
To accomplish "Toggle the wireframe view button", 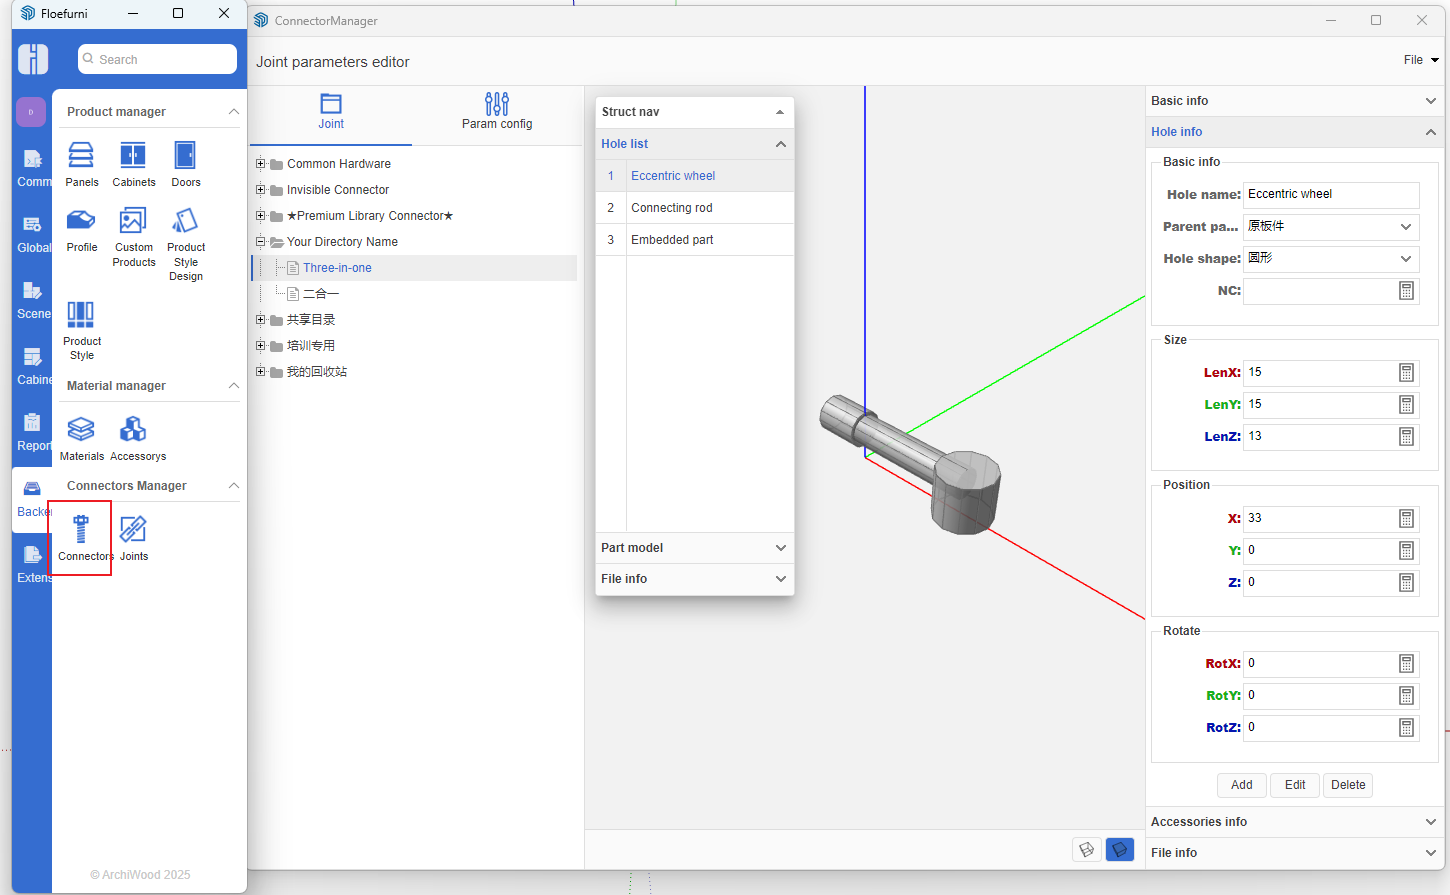I will [x=1086, y=850].
